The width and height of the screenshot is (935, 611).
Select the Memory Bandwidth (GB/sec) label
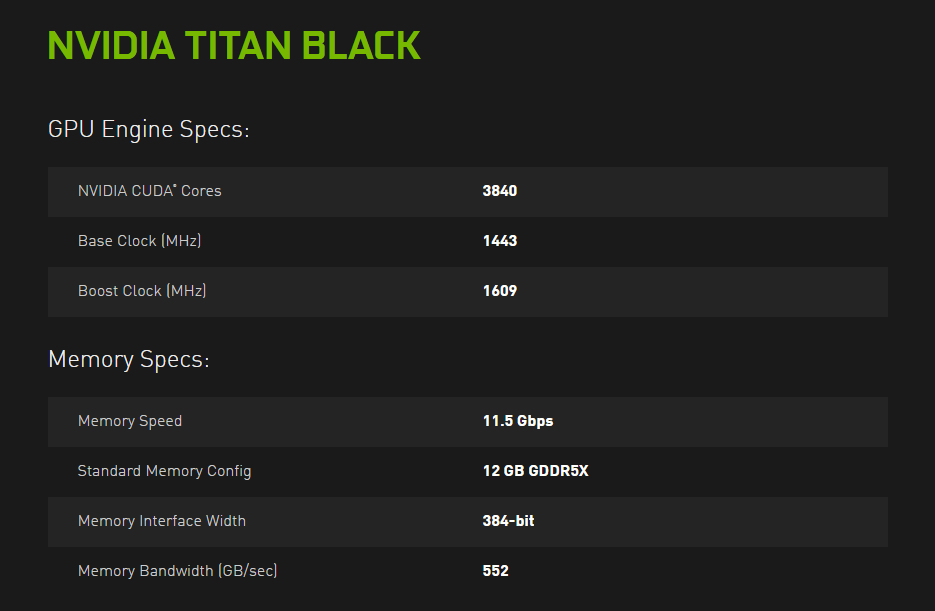click(x=177, y=571)
